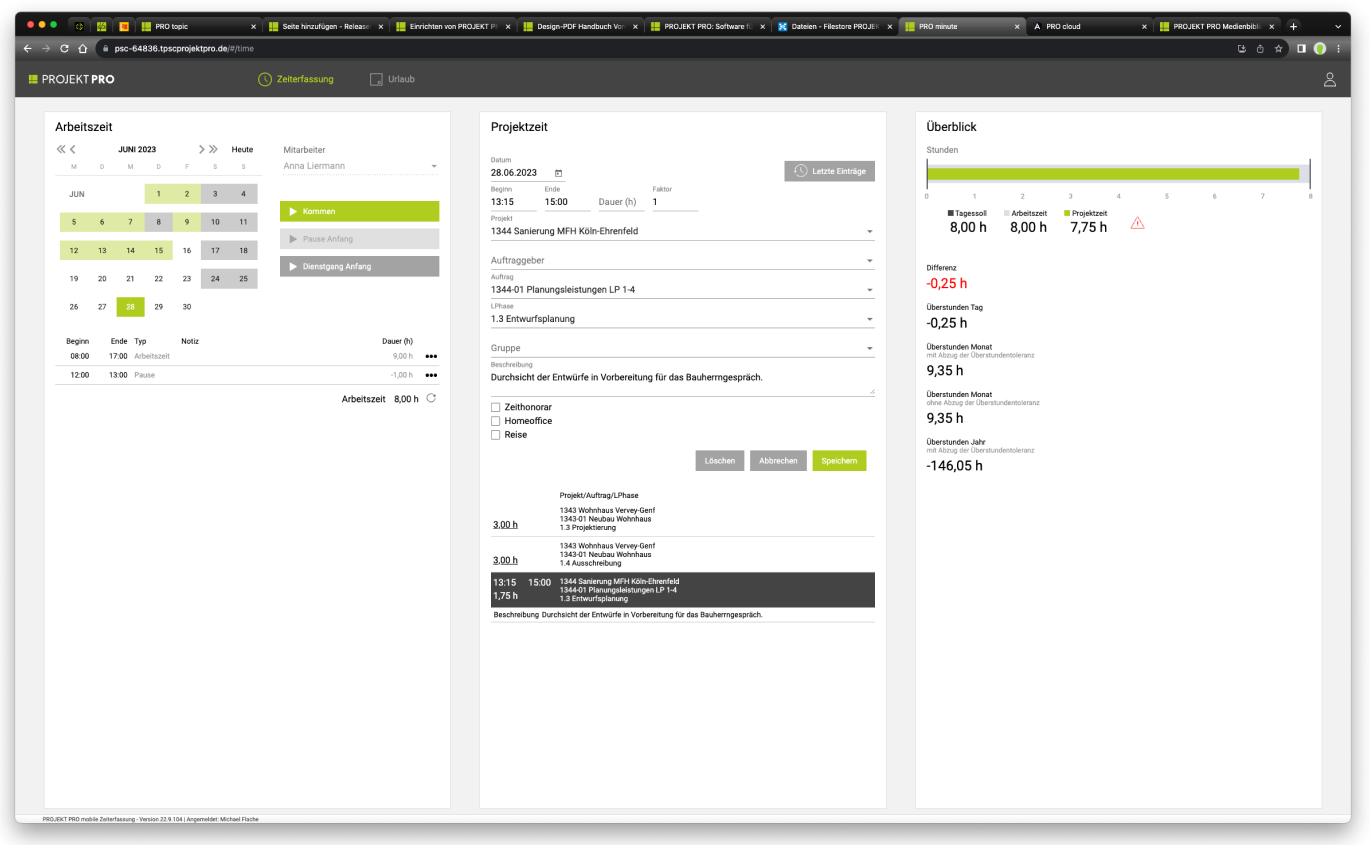
Task: Open three-dot menu for the Arbeitszeit entry
Action: click(x=431, y=355)
